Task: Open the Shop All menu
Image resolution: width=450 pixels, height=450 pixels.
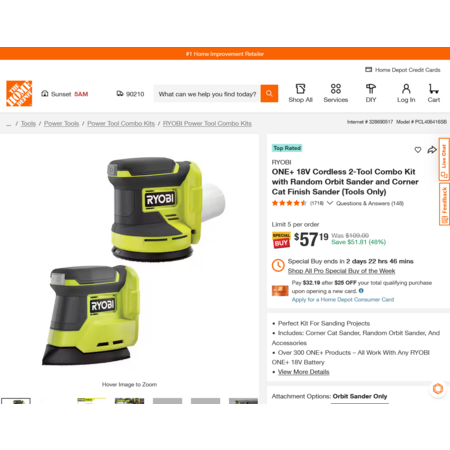Action: (x=300, y=93)
